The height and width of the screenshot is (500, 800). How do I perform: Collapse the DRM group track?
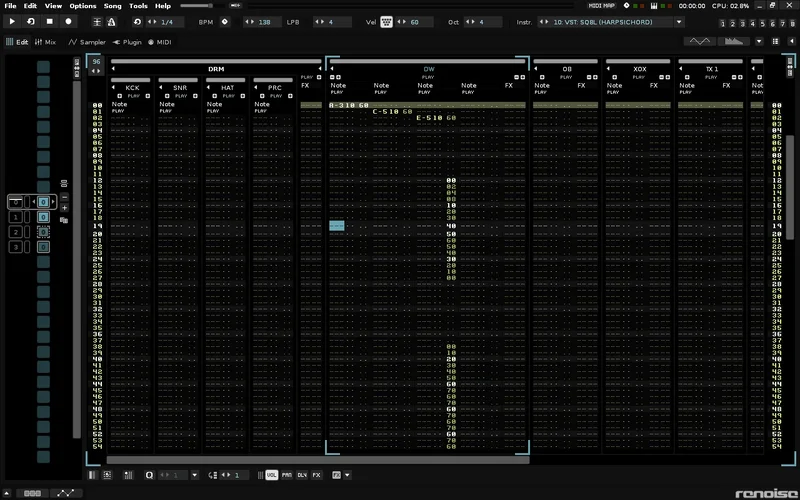click(113, 69)
